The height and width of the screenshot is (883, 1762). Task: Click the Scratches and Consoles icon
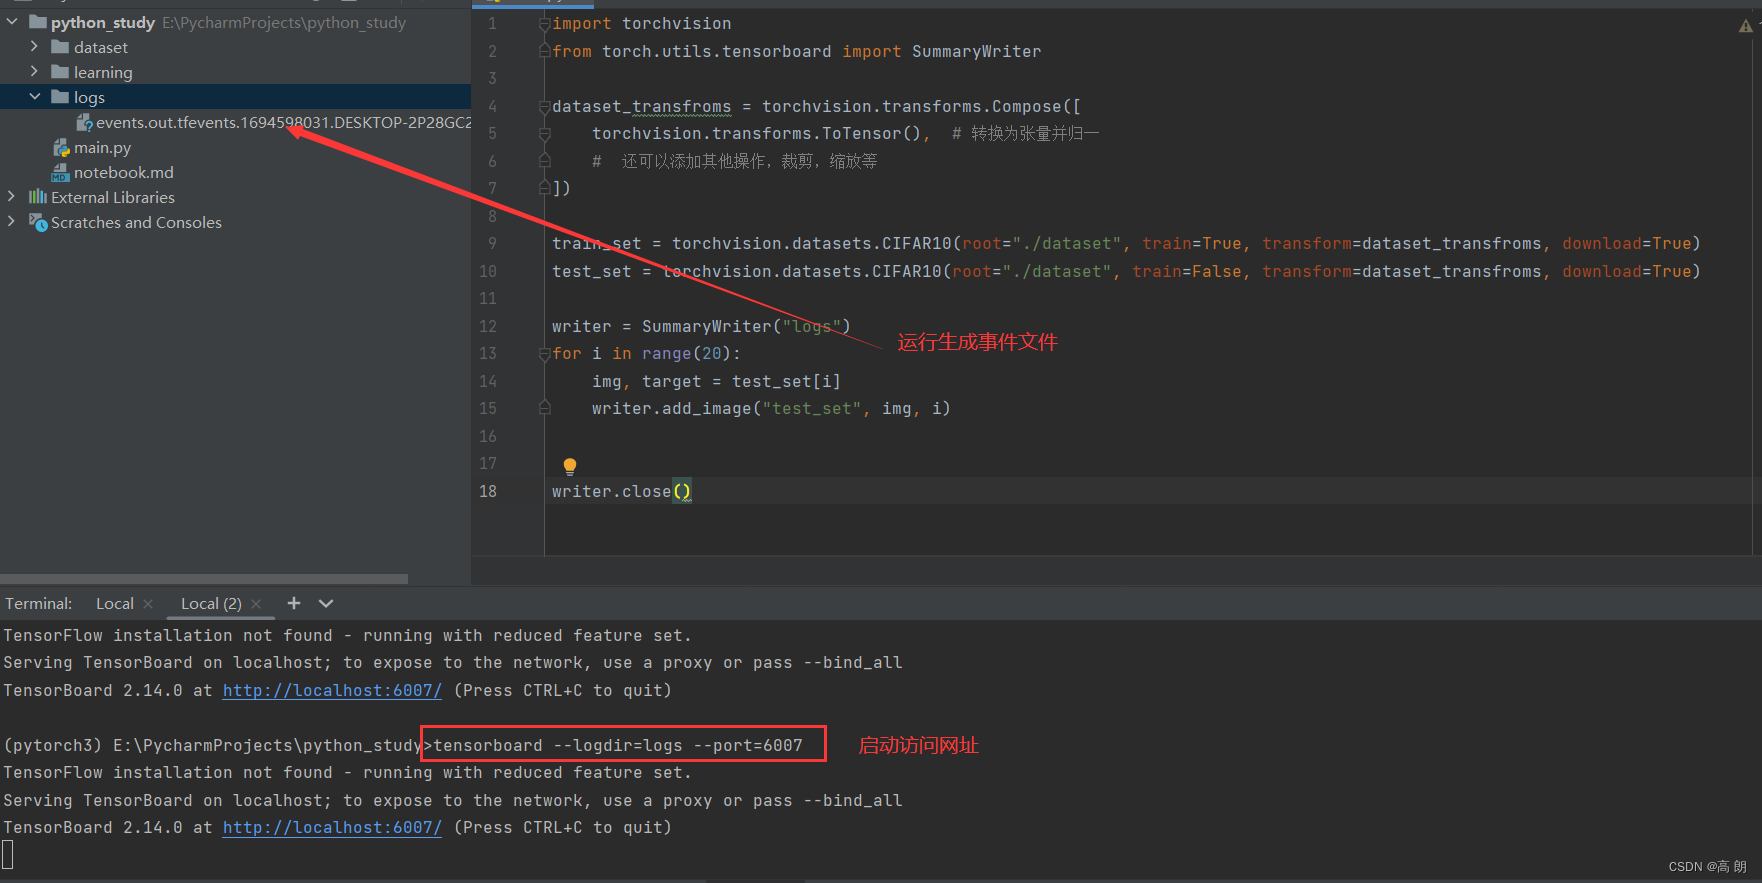(38, 222)
